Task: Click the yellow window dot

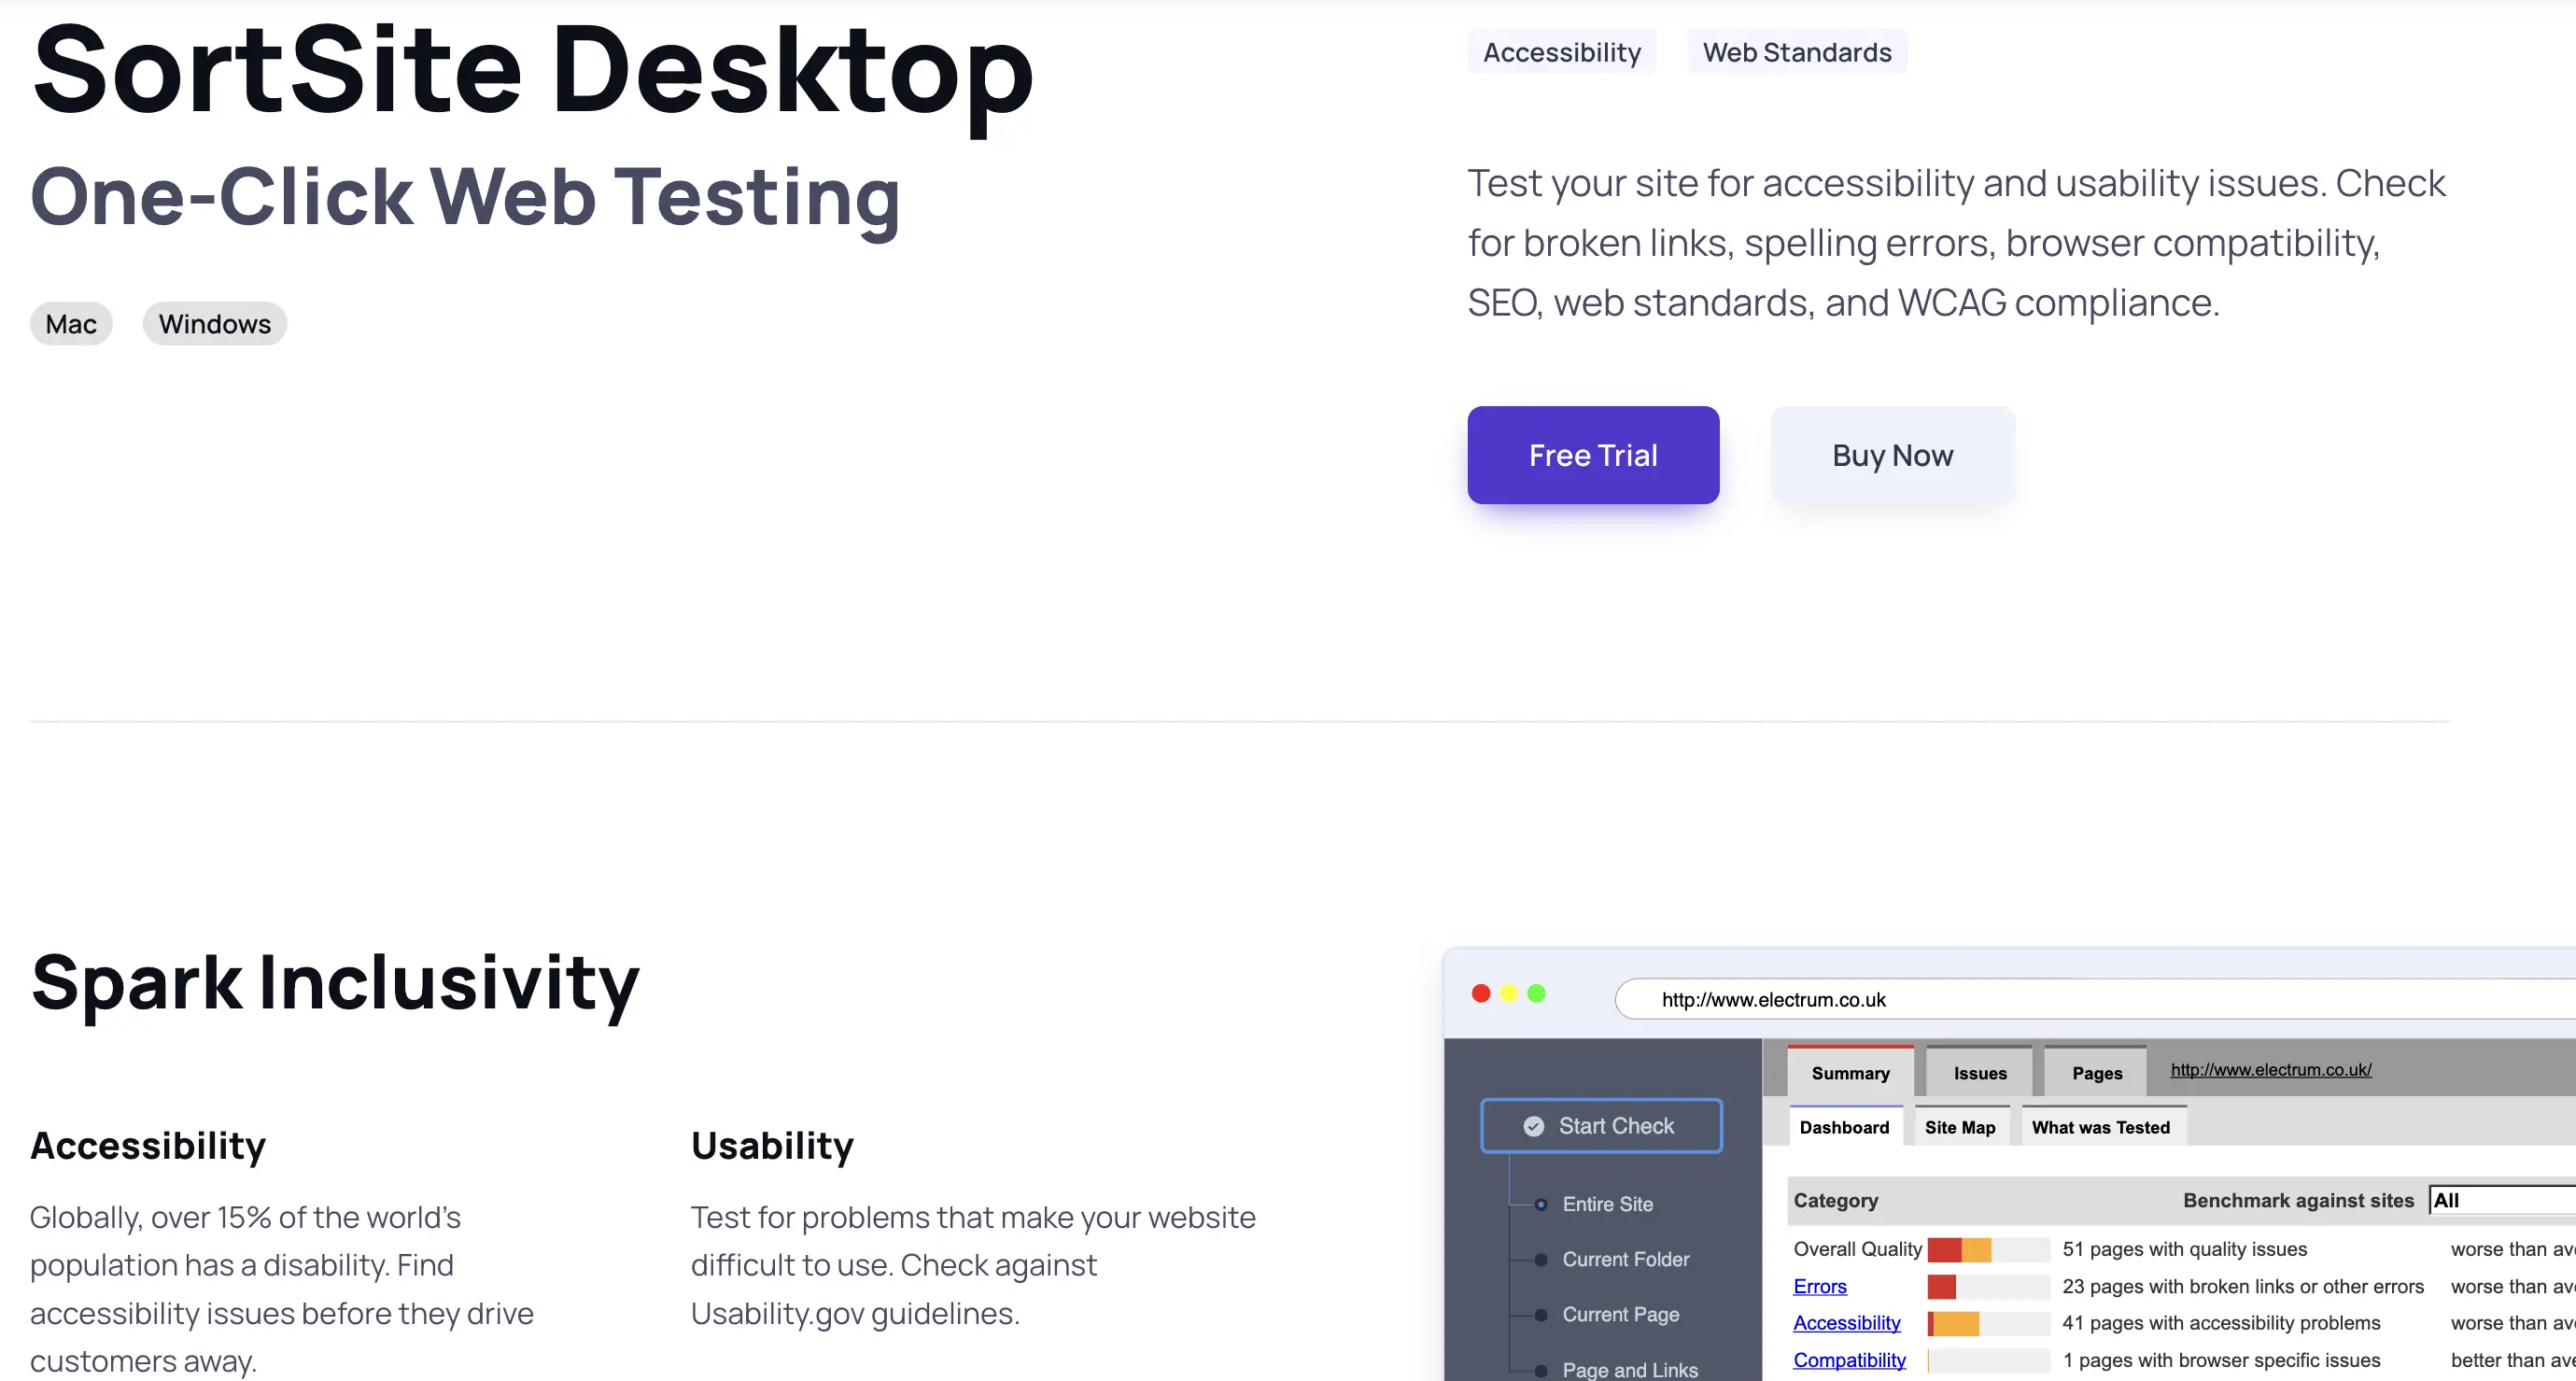Action: point(1509,993)
